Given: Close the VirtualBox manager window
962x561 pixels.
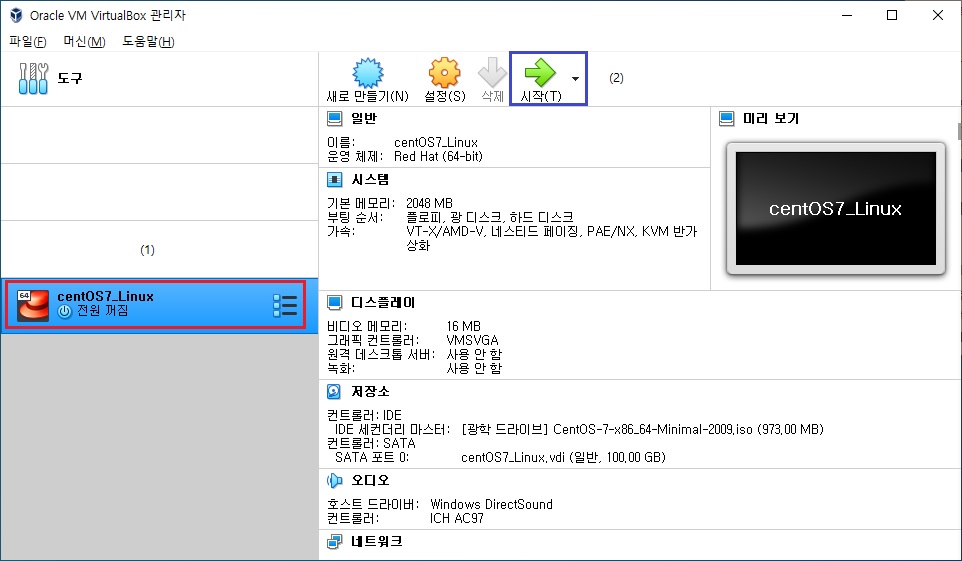Looking at the screenshot, I should (x=937, y=15).
